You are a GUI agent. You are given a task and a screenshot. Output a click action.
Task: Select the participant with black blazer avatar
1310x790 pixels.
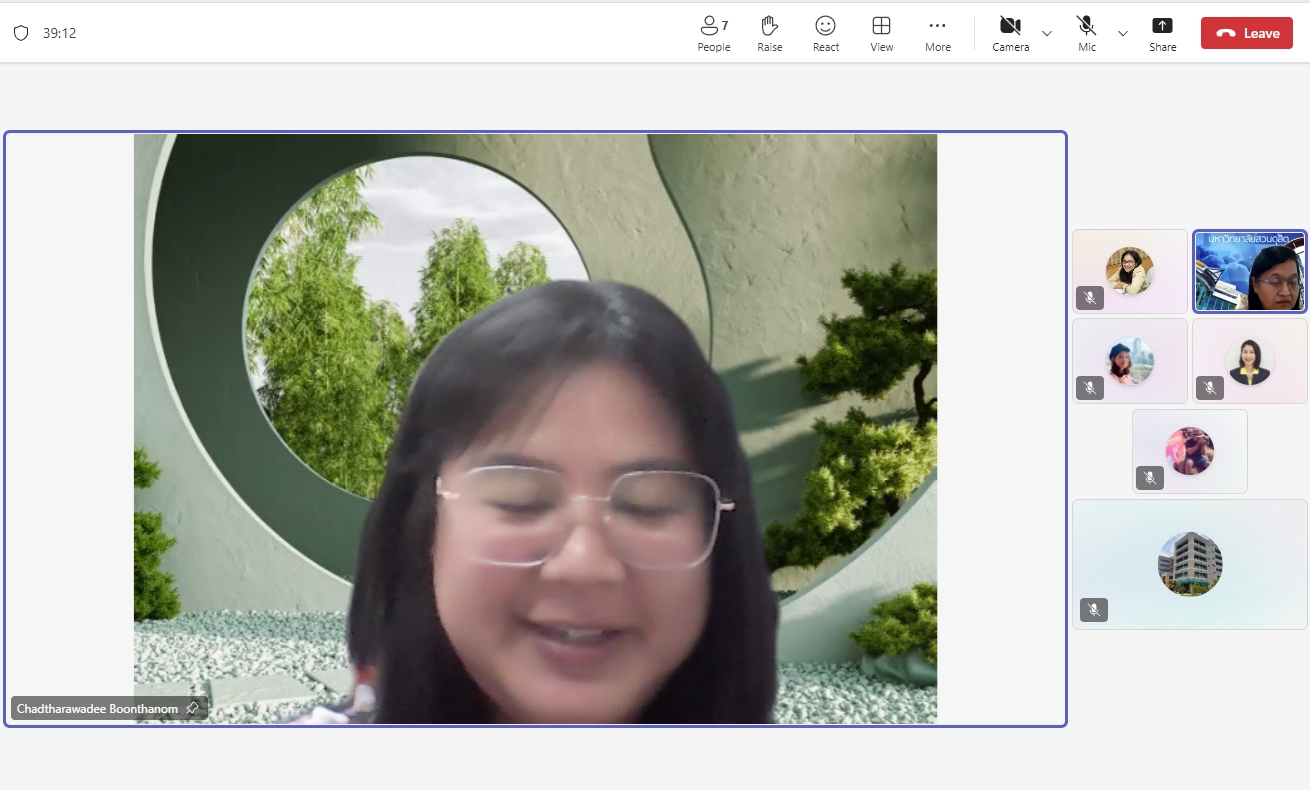1249,361
